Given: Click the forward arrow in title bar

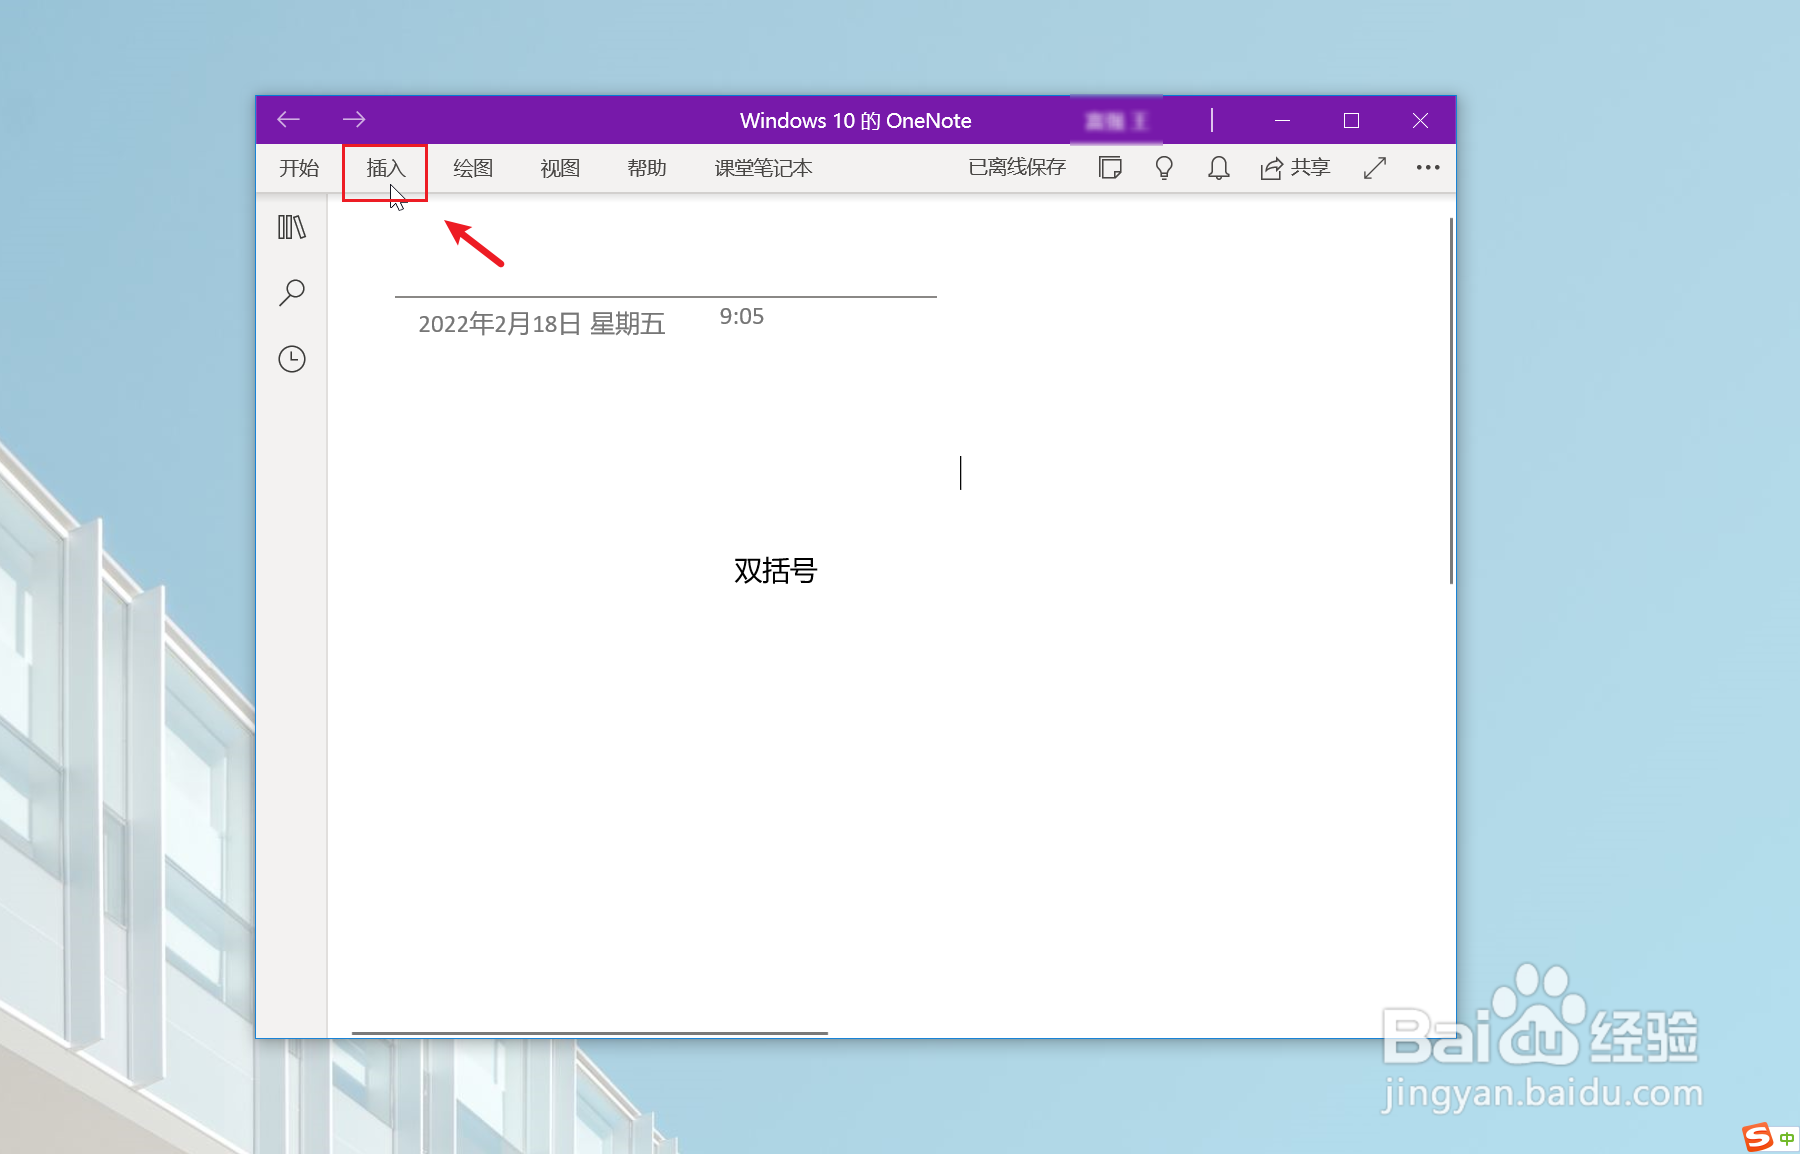Looking at the screenshot, I should 354,120.
